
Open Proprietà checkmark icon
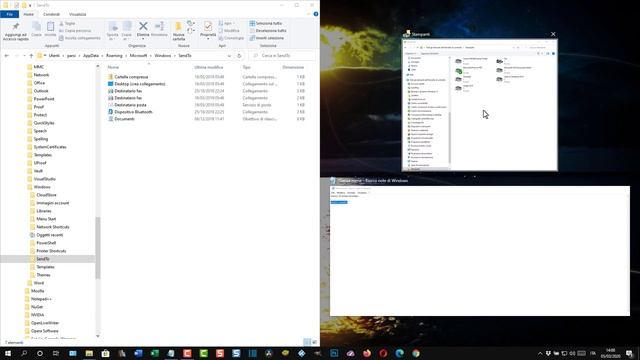pyautogui.click(x=208, y=27)
